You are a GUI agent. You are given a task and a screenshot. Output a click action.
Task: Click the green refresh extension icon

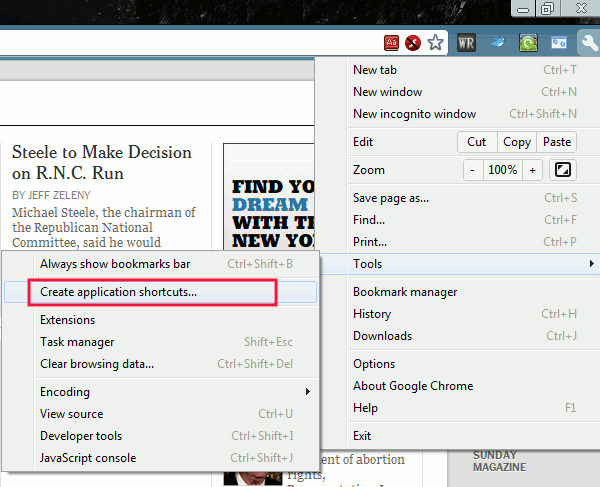coord(528,42)
